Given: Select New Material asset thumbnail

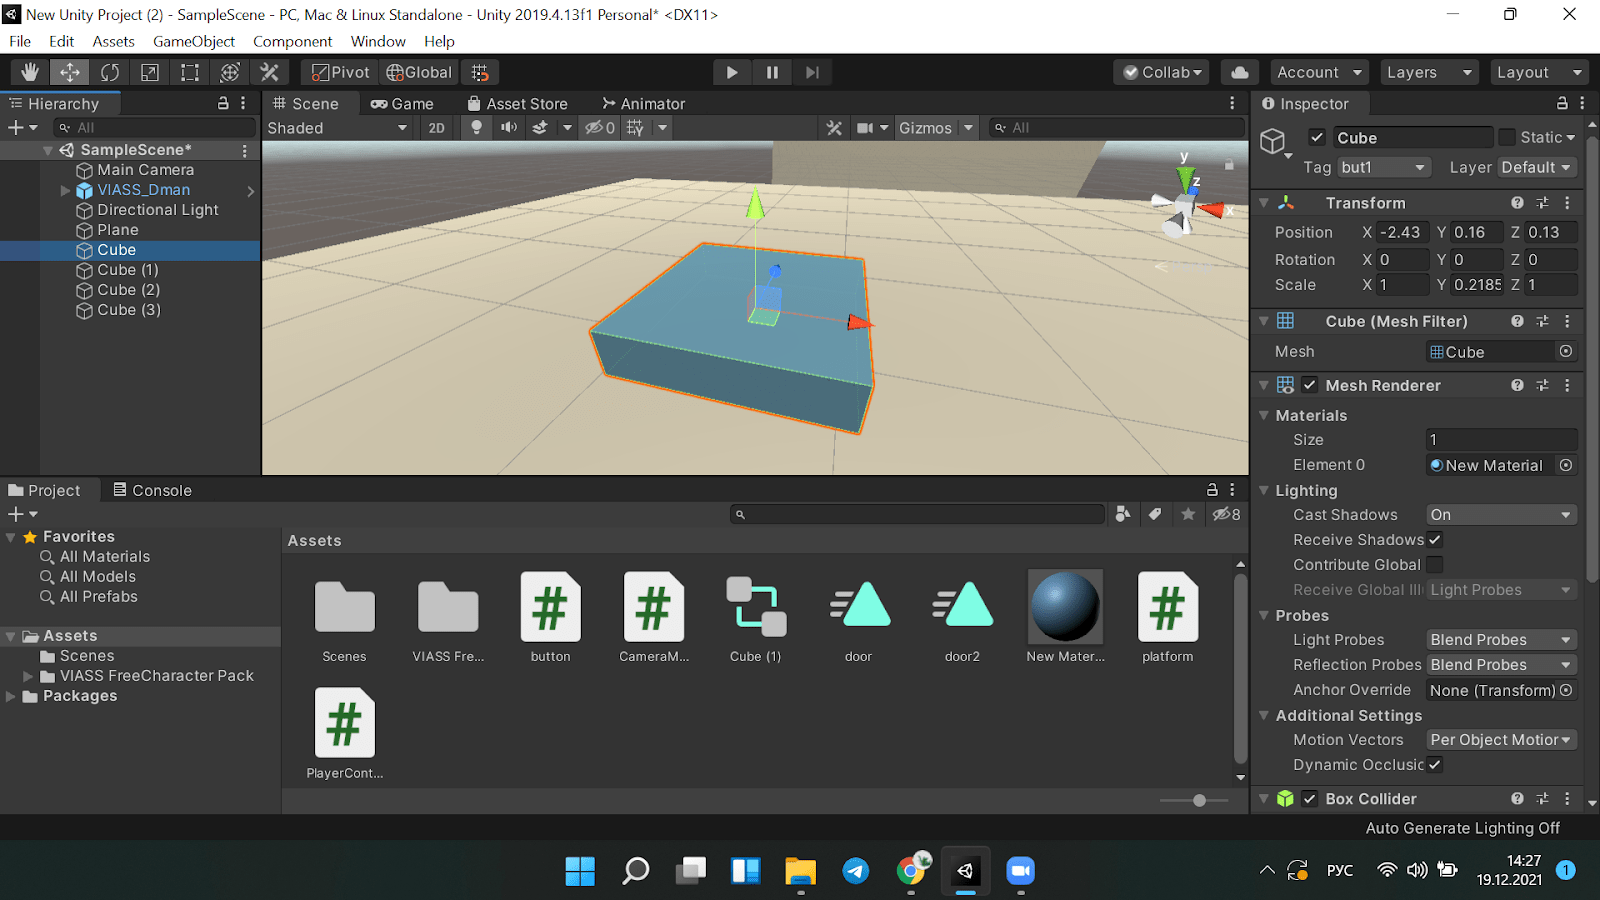Looking at the screenshot, I should [x=1065, y=607].
